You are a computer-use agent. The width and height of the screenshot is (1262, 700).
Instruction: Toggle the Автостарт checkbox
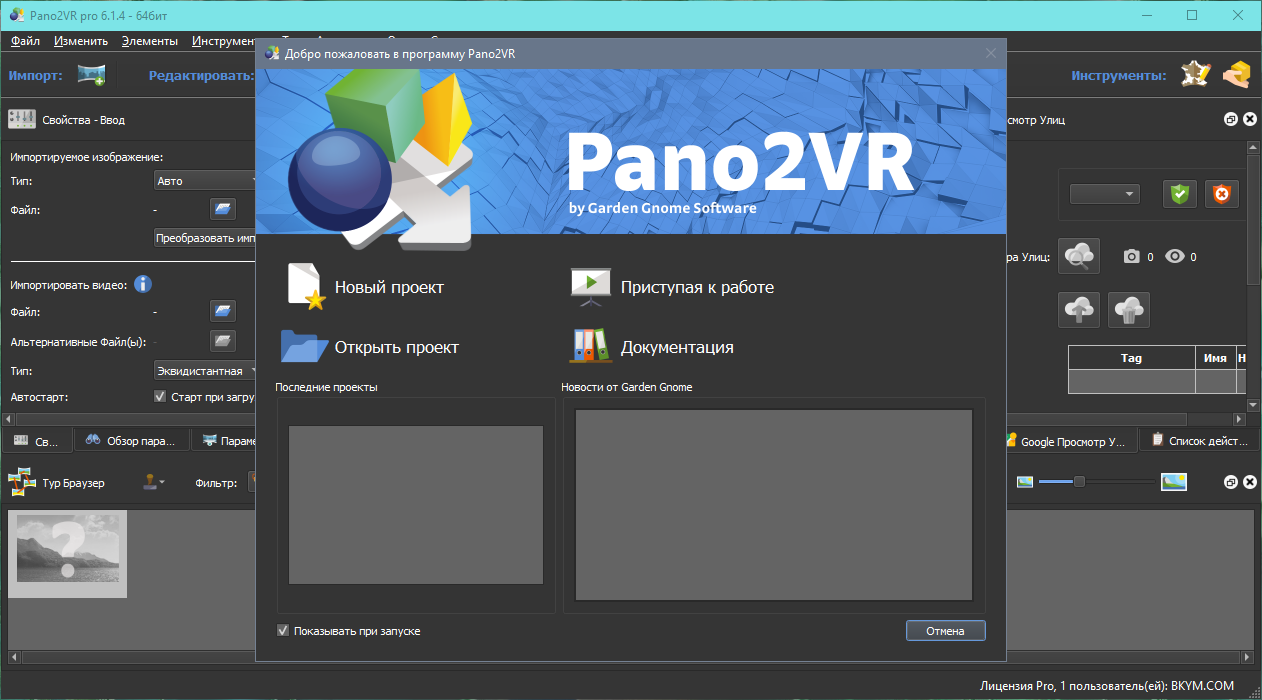tap(160, 397)
